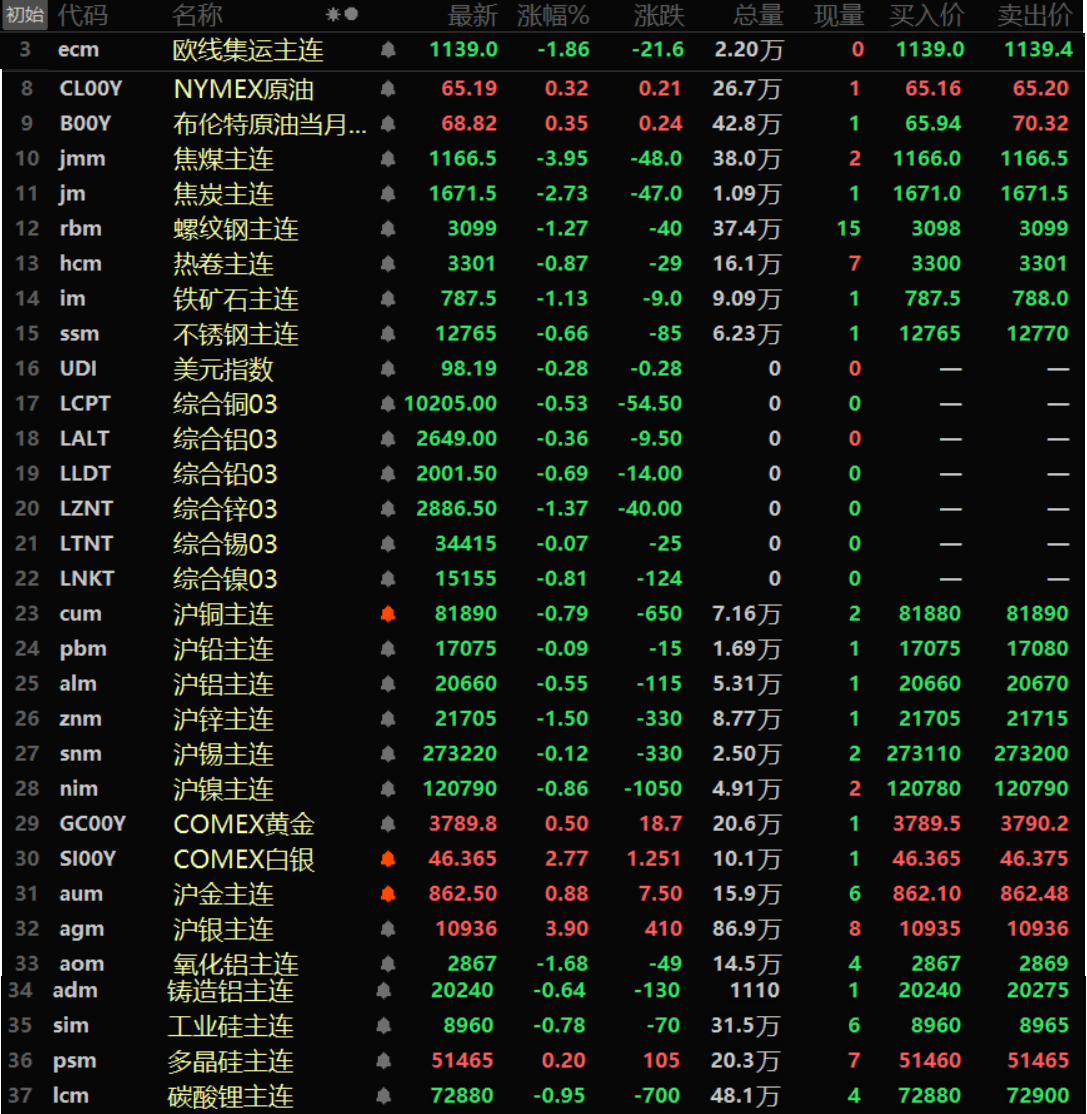The image size is (1087, 1114).
Task: Select the 初始 tab in header
Action: click(25, 15)
